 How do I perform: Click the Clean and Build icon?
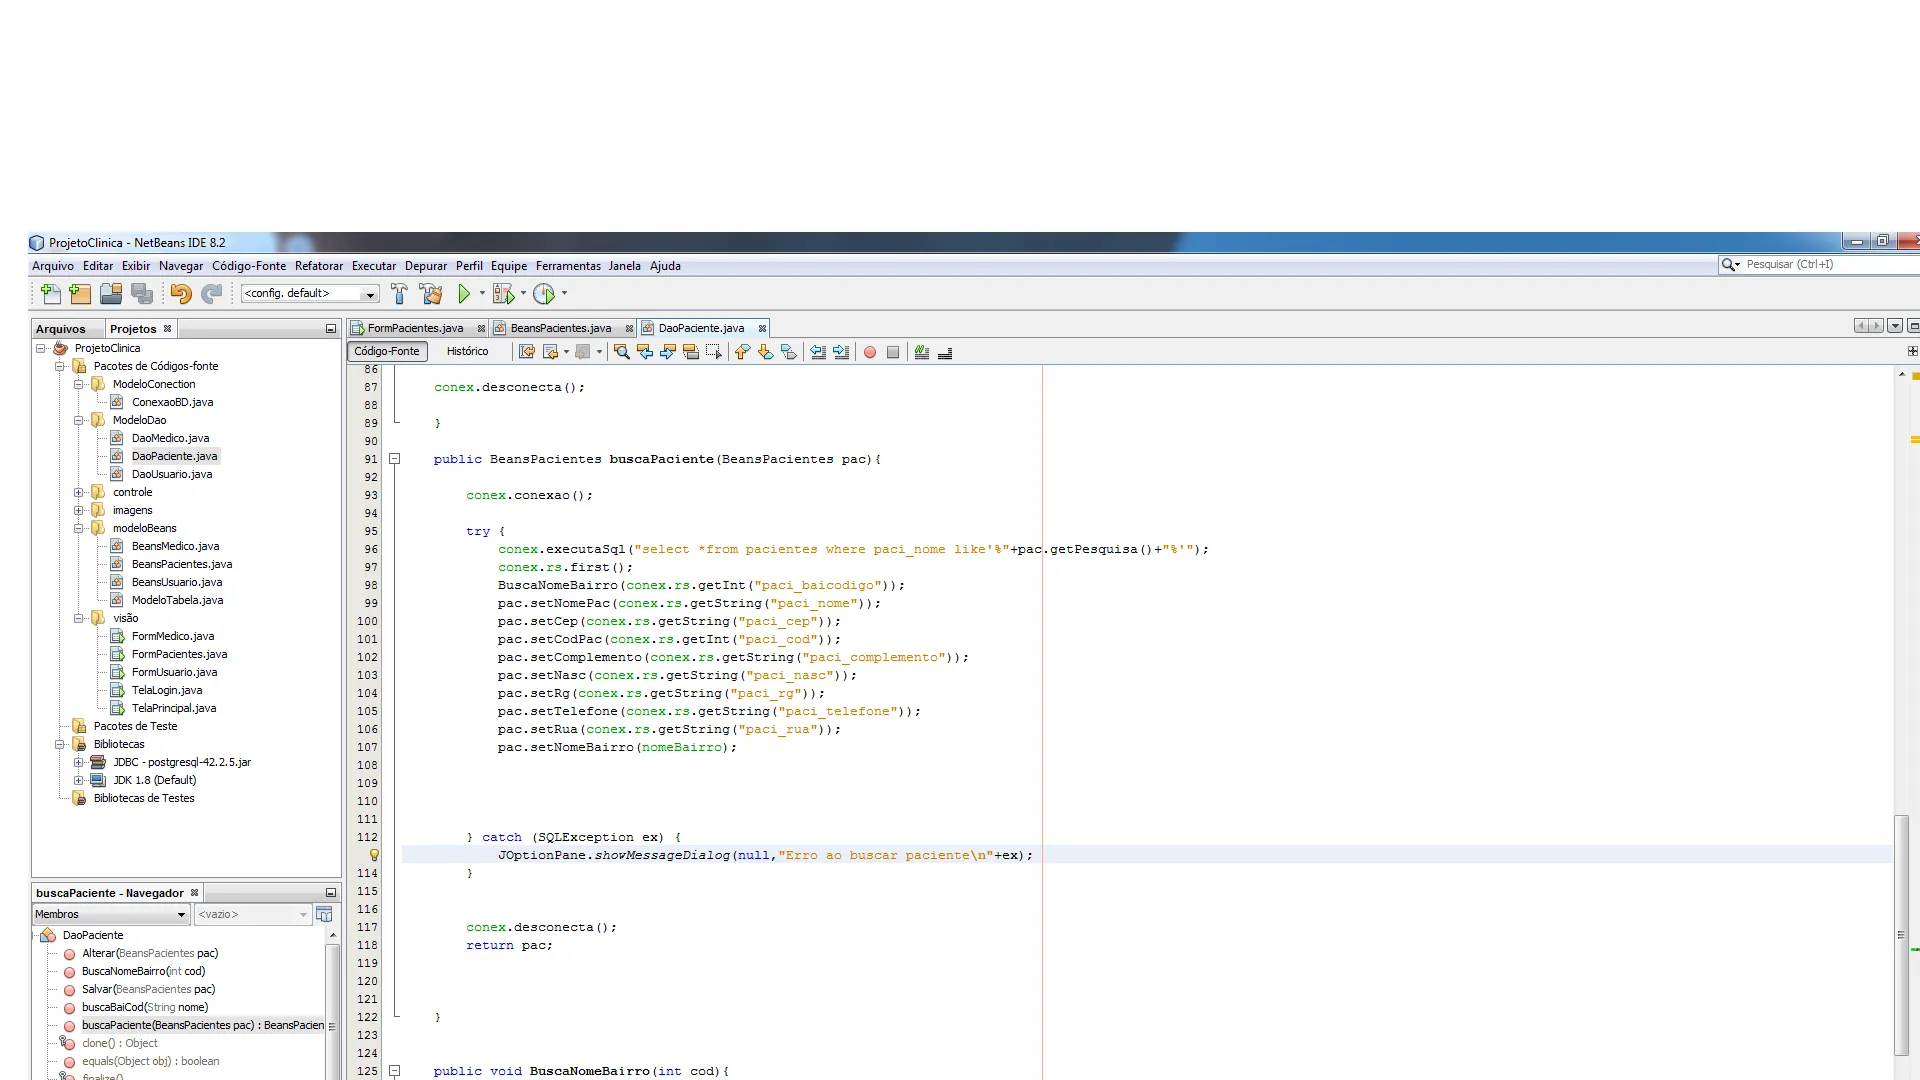(431, 294)
